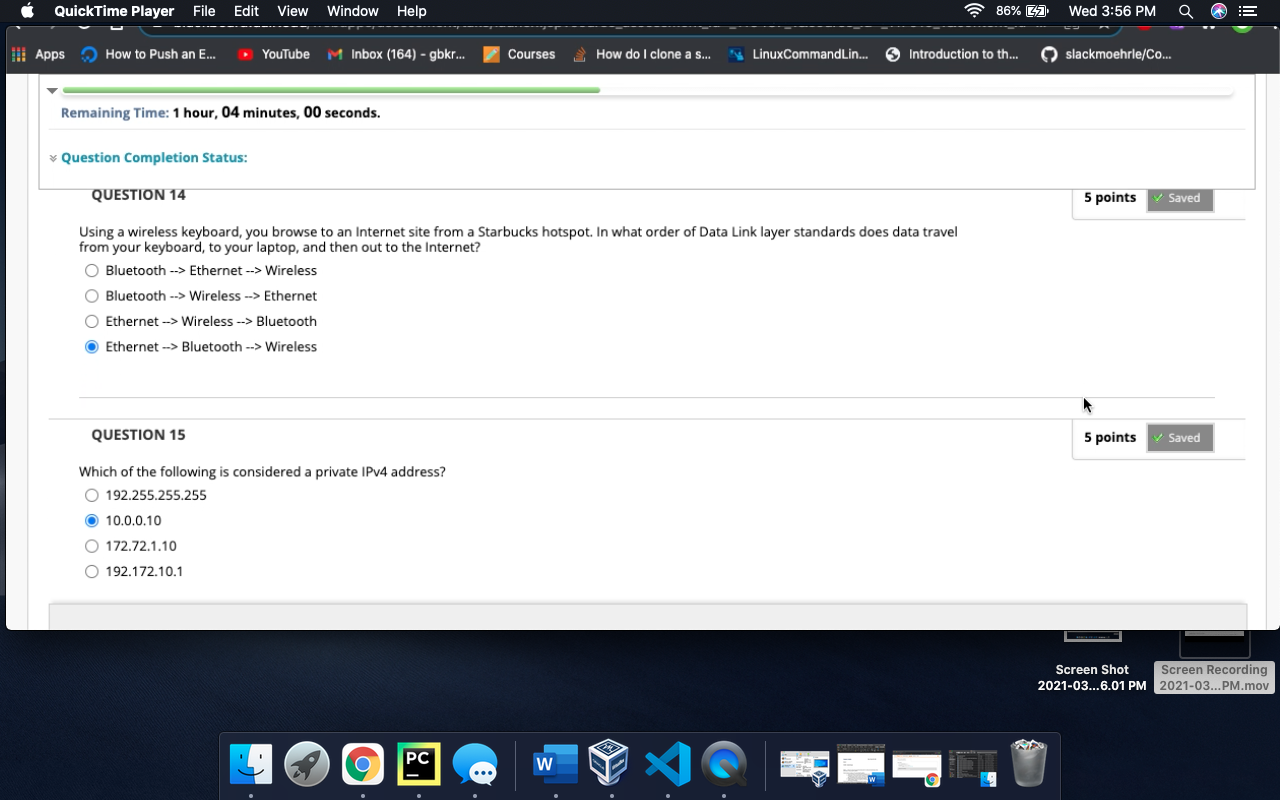This screenshot has height=800, width=1280.
Task: Select Bluetooth --> Ethernet --> Wireless answer
Action: click(92, 270)
